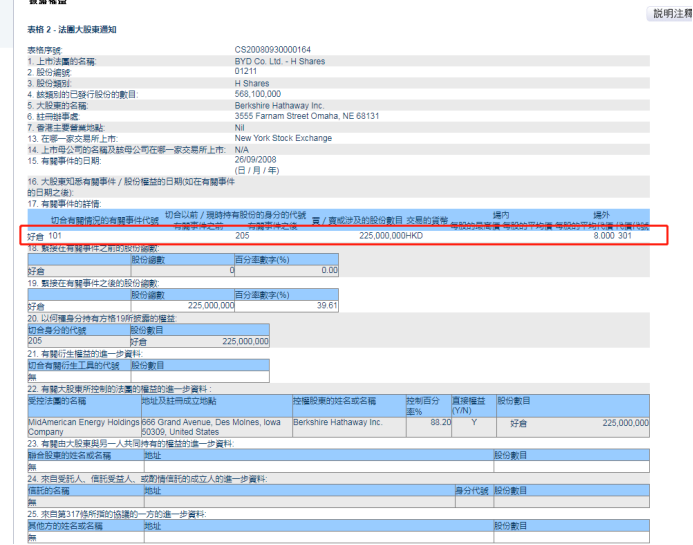Viewport: 693px width, 545px height.
Task: Click the event code 101 in highlighted row
Action: (x=56, y=235)
